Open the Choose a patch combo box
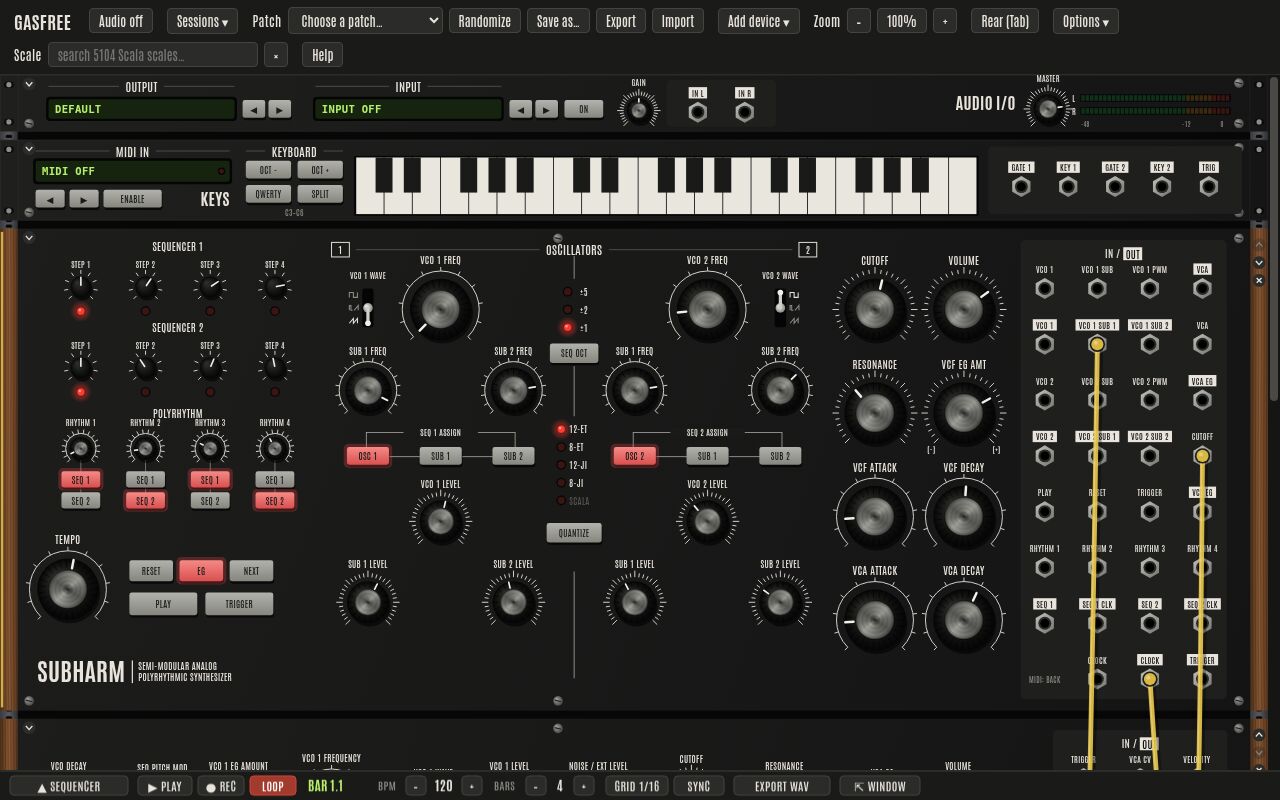 click(x=365, y=21)
